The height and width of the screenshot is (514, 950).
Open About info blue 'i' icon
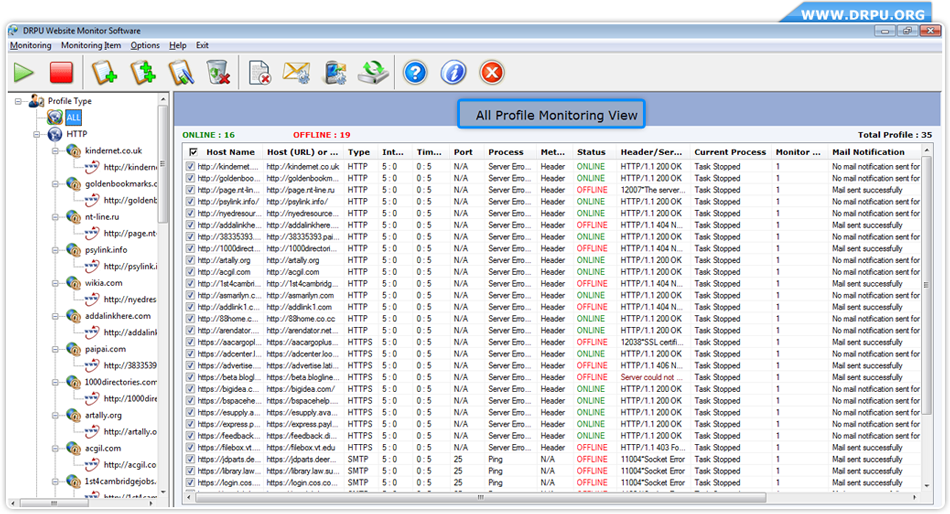(x=453, y=73)
